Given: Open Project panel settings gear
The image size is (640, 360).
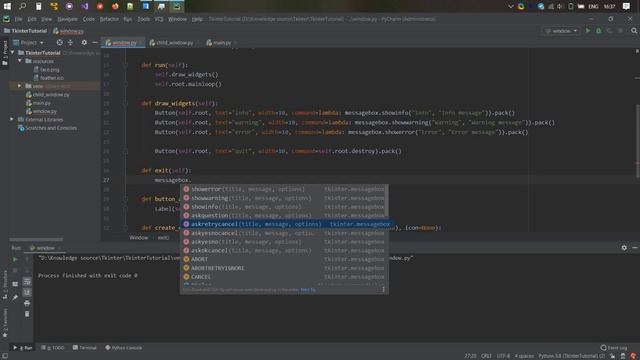Looking at the screenshot, I should pyautogui.click(x=84, y=42).
